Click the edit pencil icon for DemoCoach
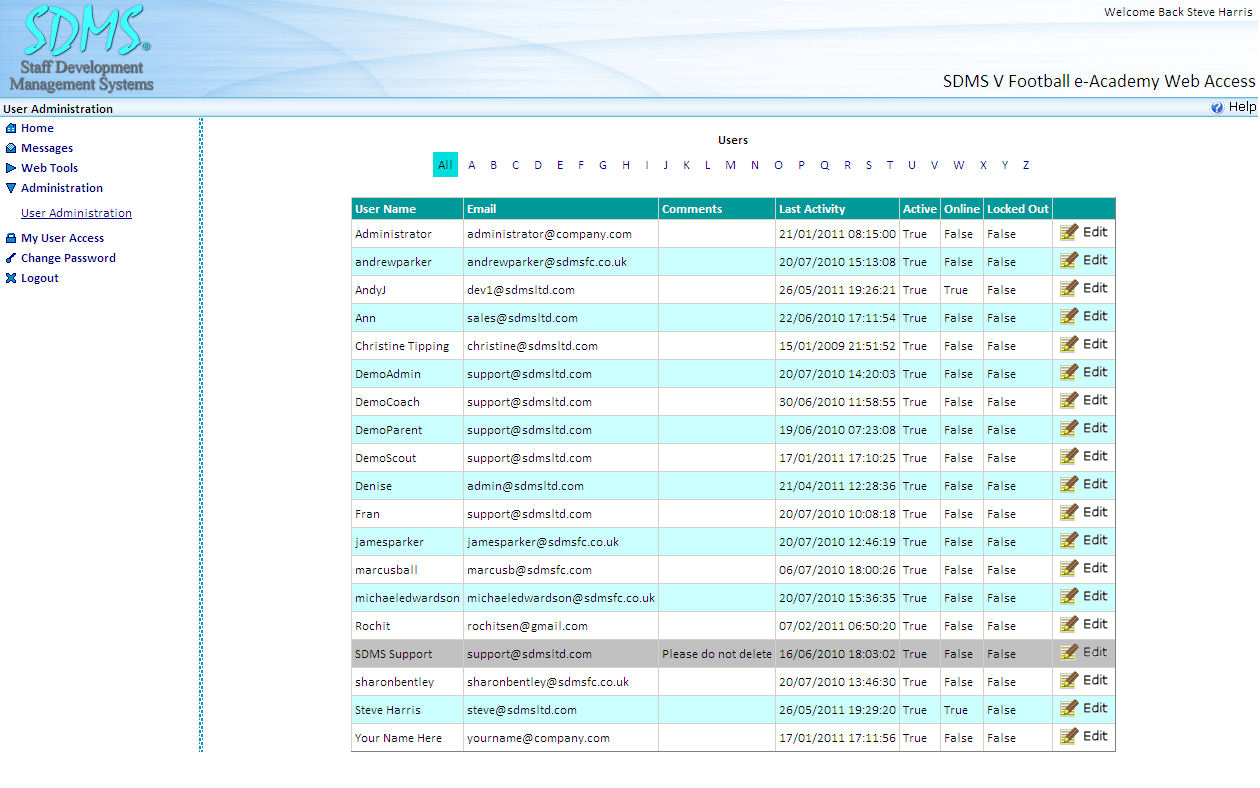1260x788 pixels. pos(1069,400)
